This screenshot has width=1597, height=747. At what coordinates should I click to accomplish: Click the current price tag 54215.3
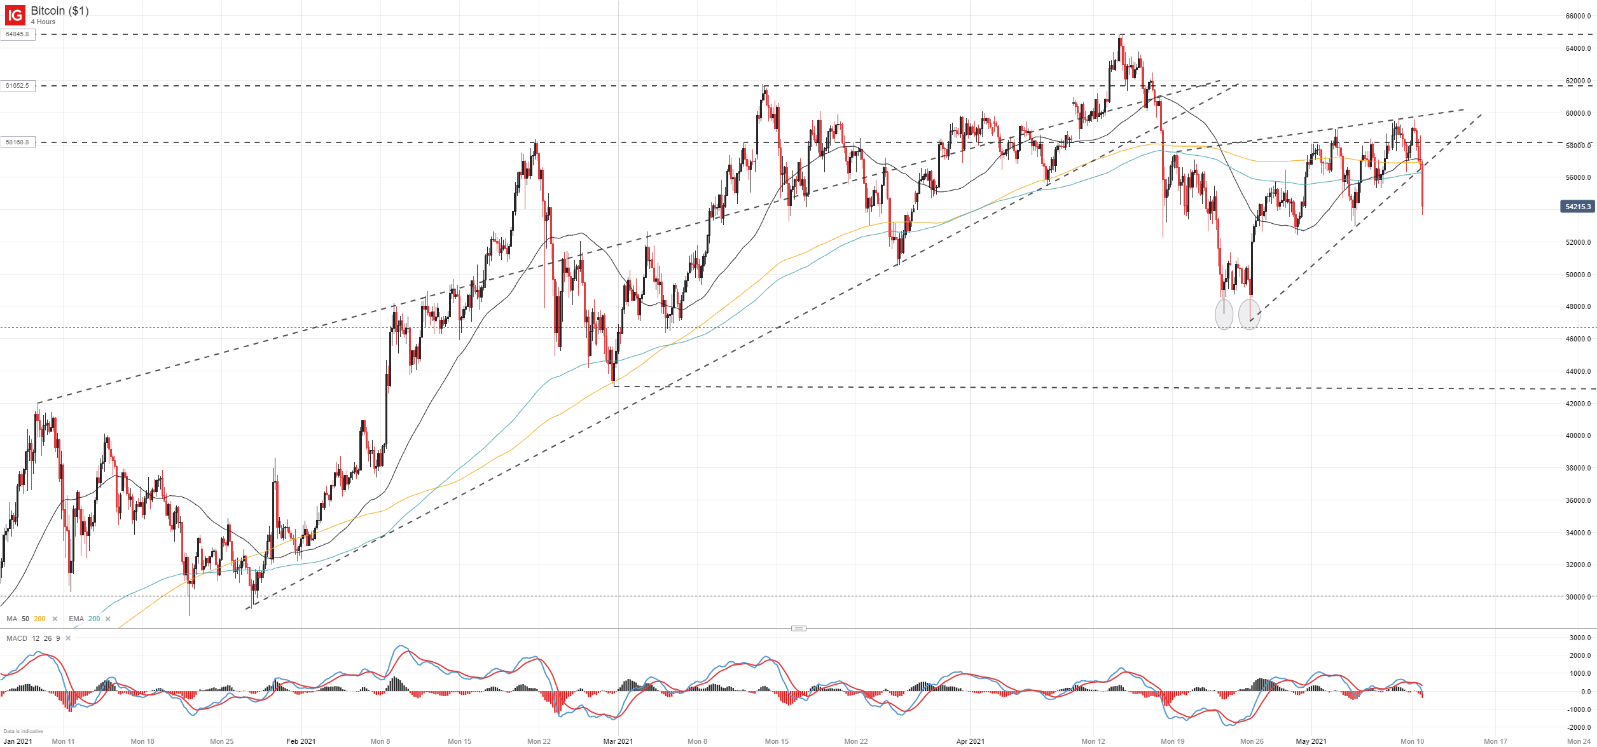click(x=1578, y=207)
